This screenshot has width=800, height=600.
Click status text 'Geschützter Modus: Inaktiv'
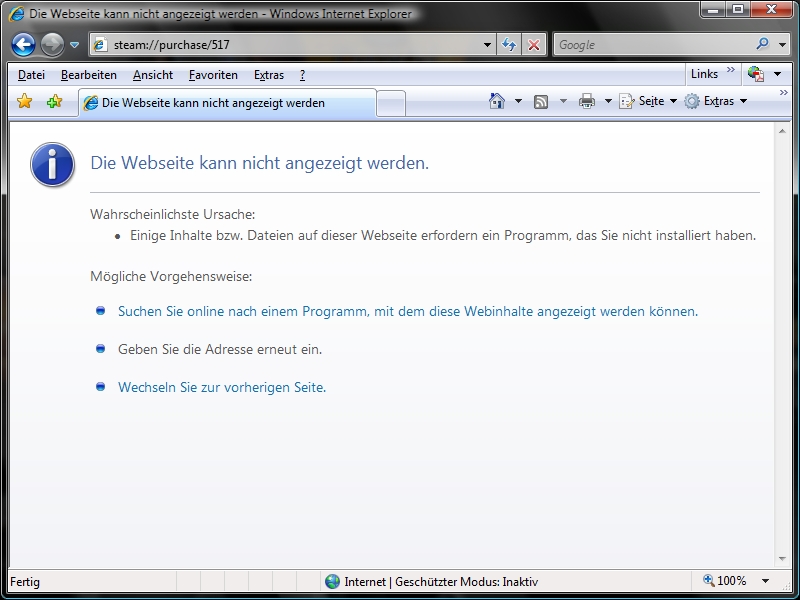[466, 582]
